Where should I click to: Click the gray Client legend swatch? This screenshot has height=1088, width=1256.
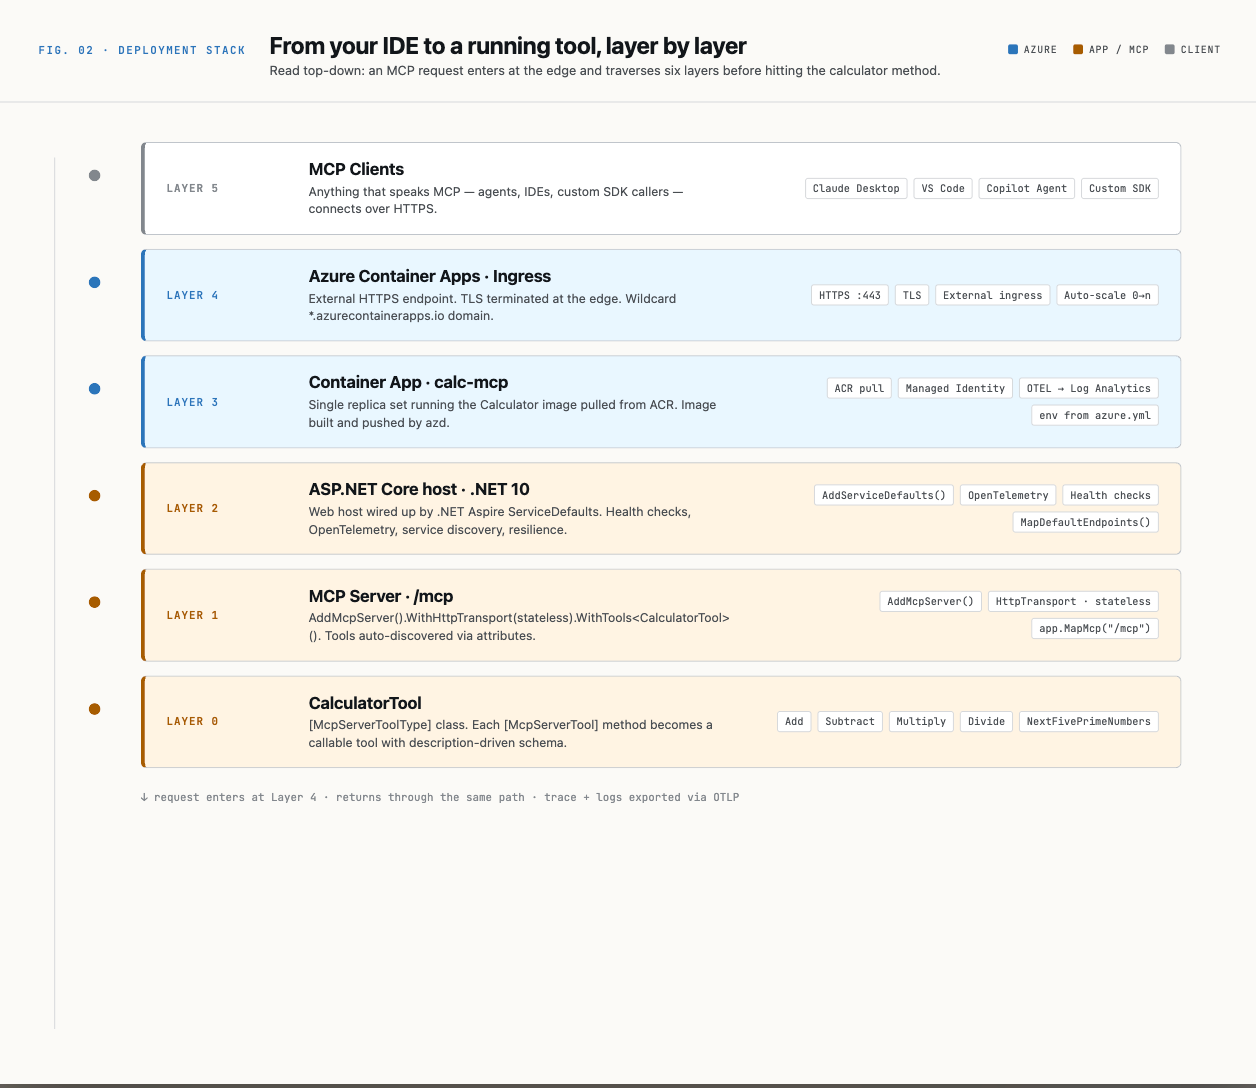click(1170, 49)
